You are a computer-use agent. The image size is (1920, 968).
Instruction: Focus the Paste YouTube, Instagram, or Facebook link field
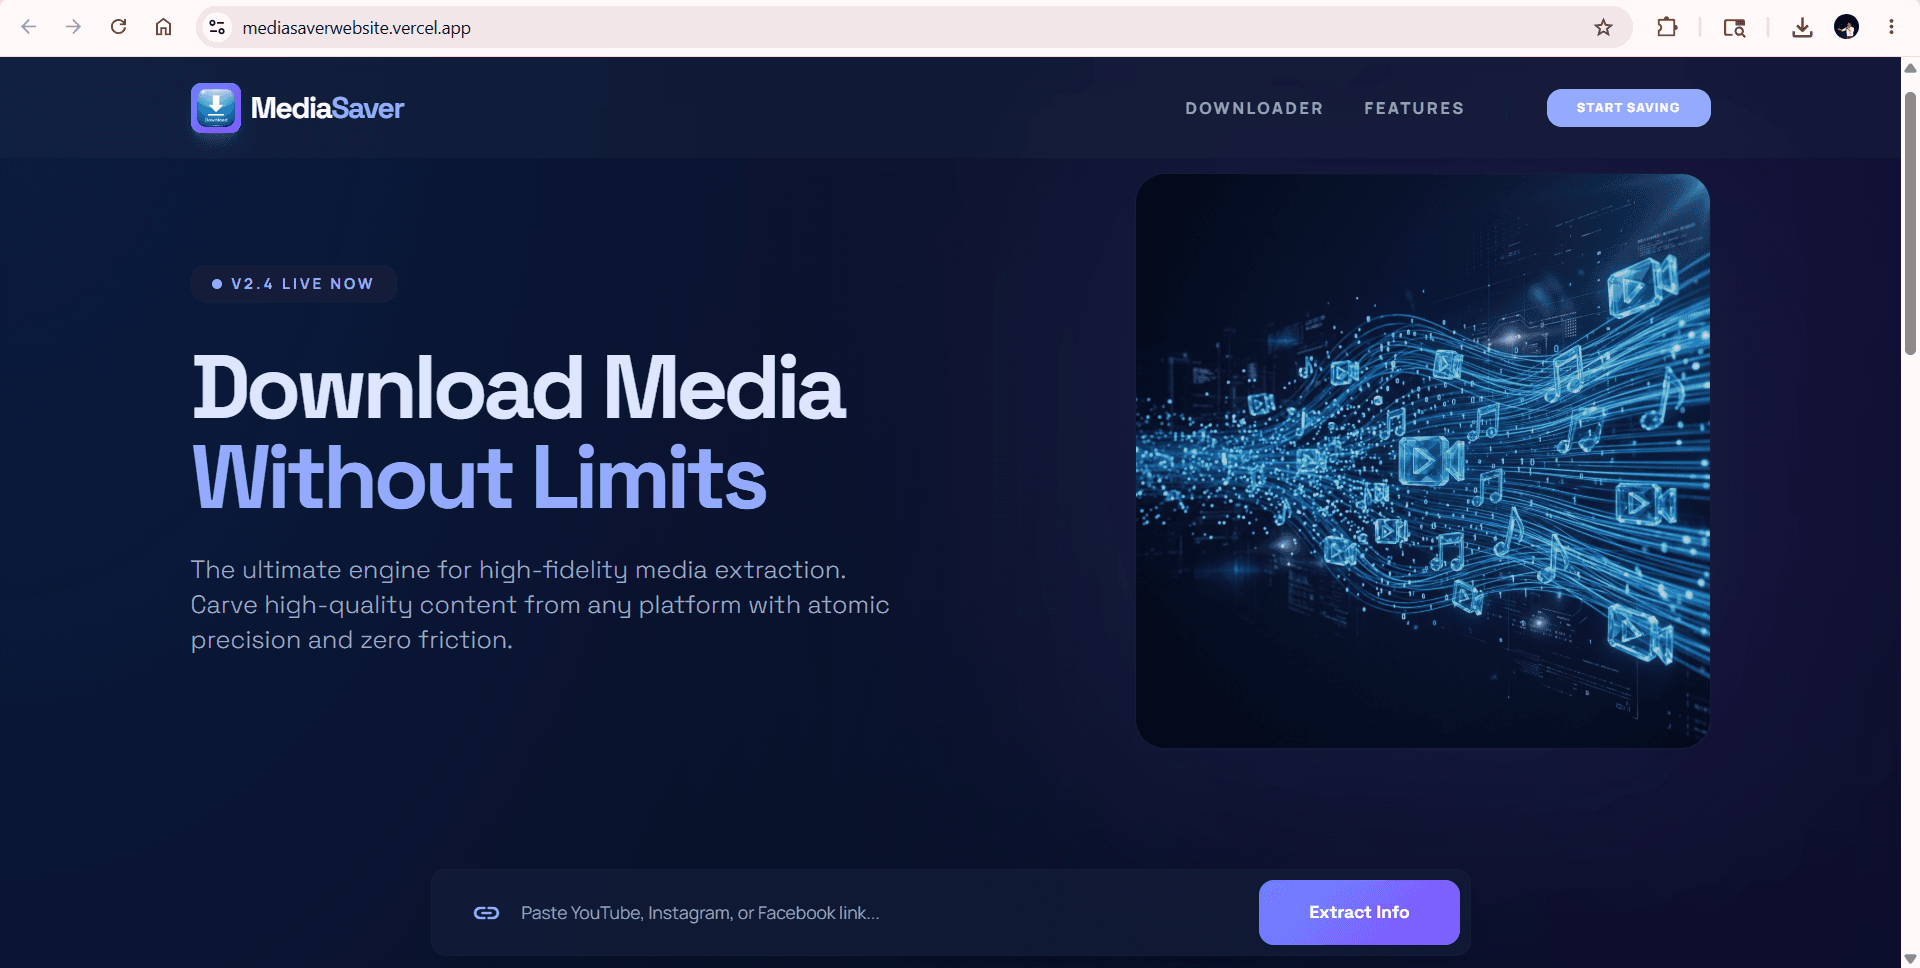[880, 913]
